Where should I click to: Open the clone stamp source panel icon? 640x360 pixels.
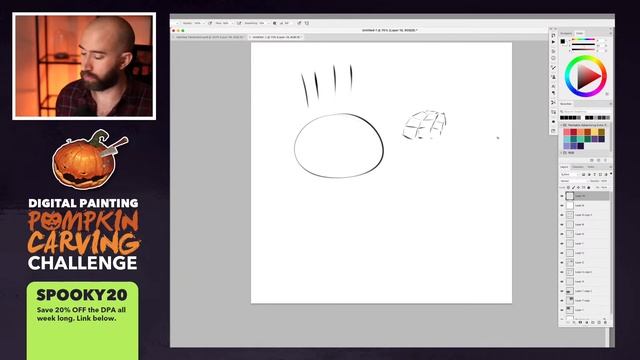(x=553, y=77)
